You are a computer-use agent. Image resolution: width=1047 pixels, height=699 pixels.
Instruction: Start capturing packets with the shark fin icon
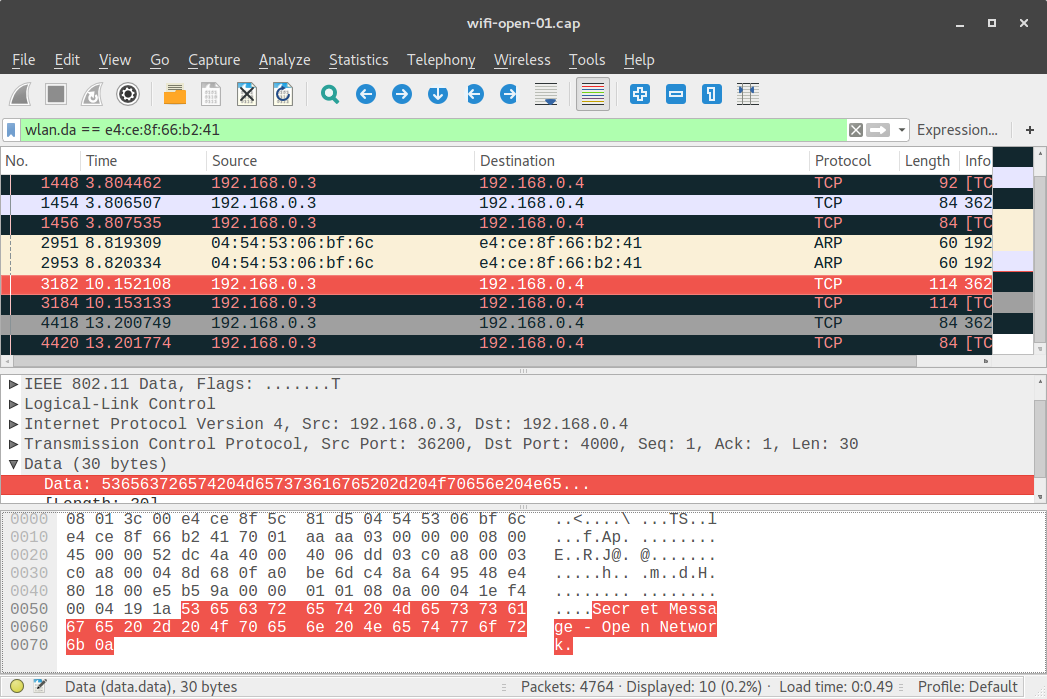coord(20,94)
